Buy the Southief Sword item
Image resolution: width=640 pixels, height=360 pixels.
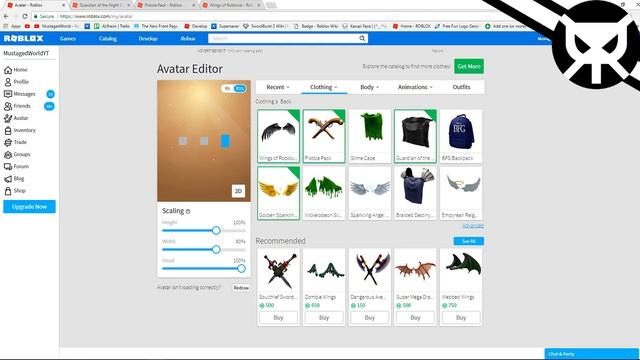278,318
